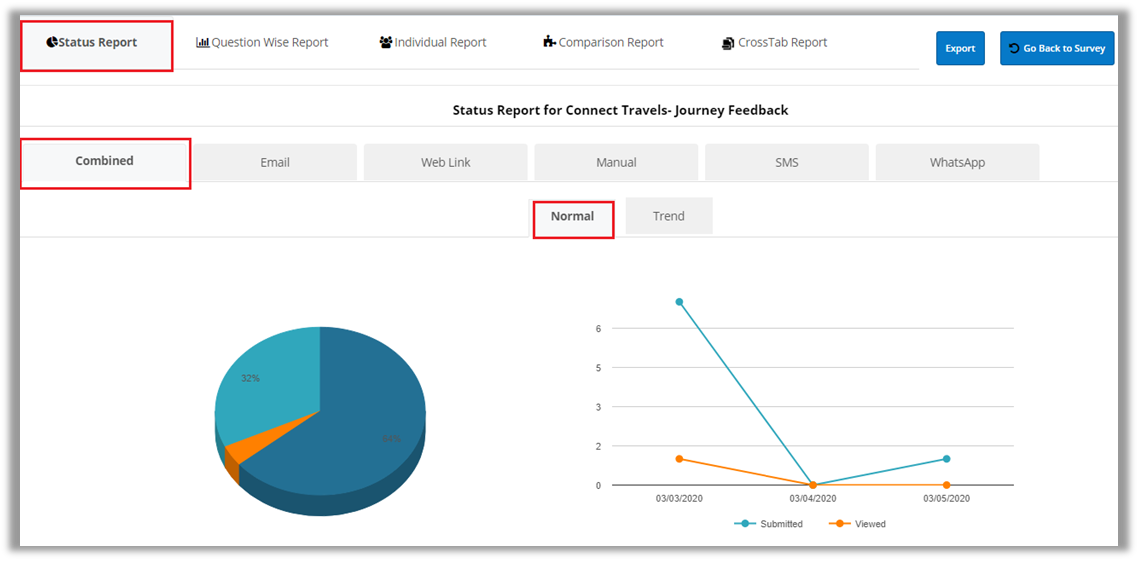The image size is (1139, 561).
Task: Switch to the Trend view
Action: (668, 216)
